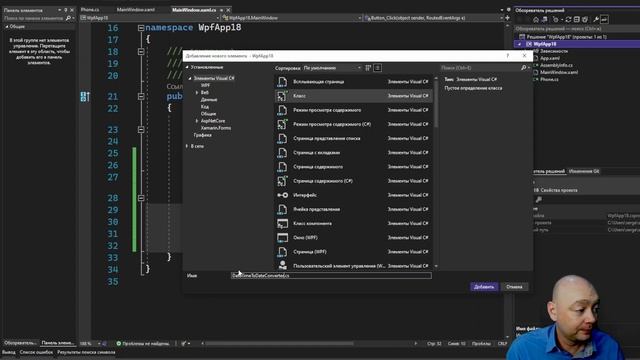Select the Всплывающая страница template
The height and width of the screenshot is (360, 640).
click(x=353, y=82)
